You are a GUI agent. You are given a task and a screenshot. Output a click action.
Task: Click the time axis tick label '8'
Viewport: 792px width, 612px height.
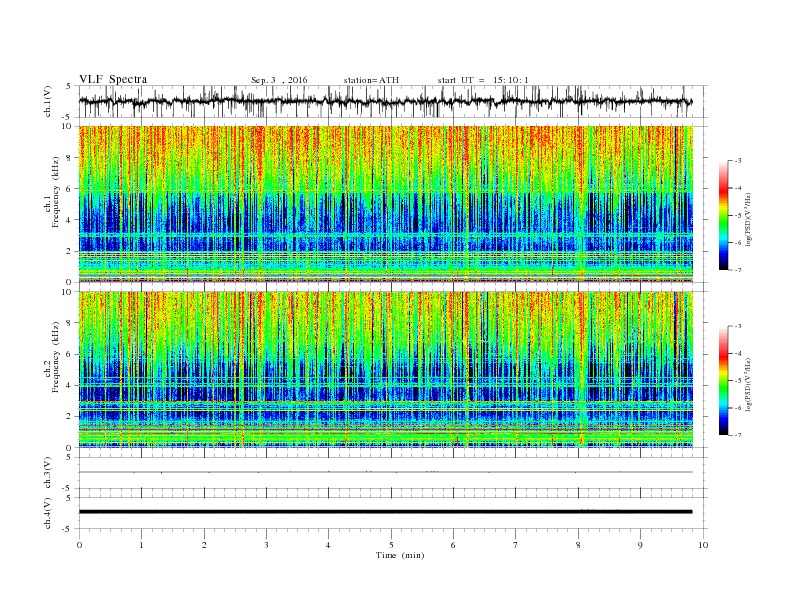(578, 545)
